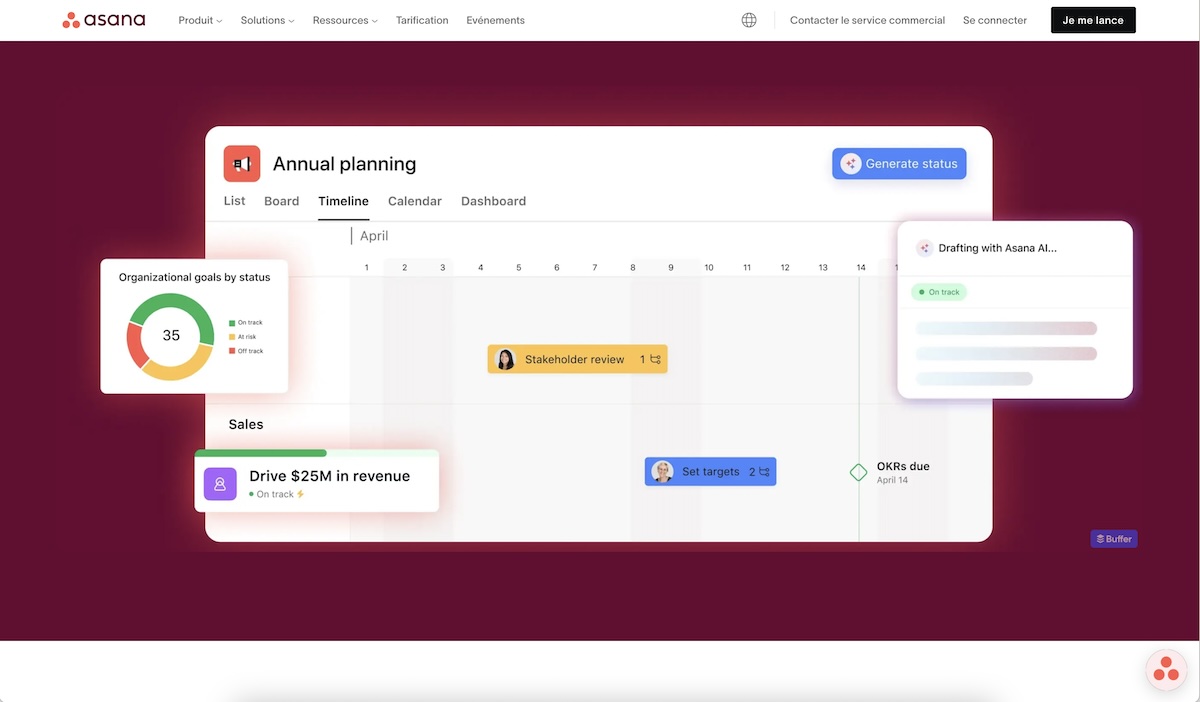Screen dimensions: 1200x702
Task: Toggle the At risk legend entry
Action: click(244, 336)
